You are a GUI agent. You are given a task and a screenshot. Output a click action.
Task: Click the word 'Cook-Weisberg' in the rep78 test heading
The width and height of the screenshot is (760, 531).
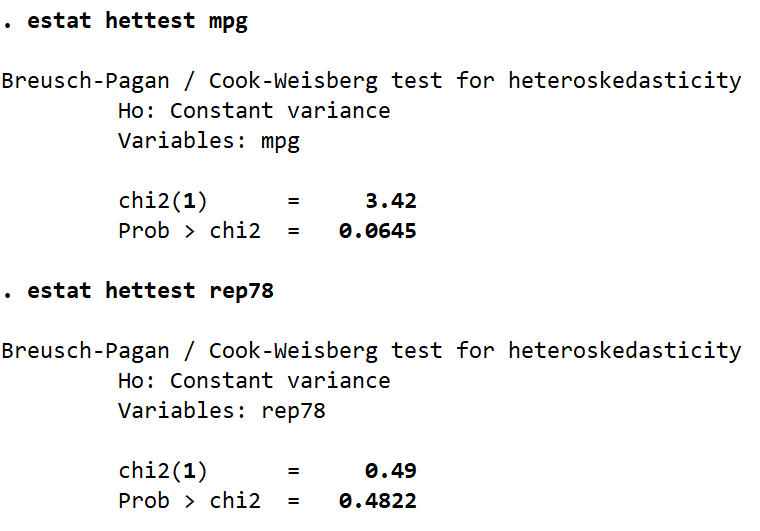(x=293, y=351)
